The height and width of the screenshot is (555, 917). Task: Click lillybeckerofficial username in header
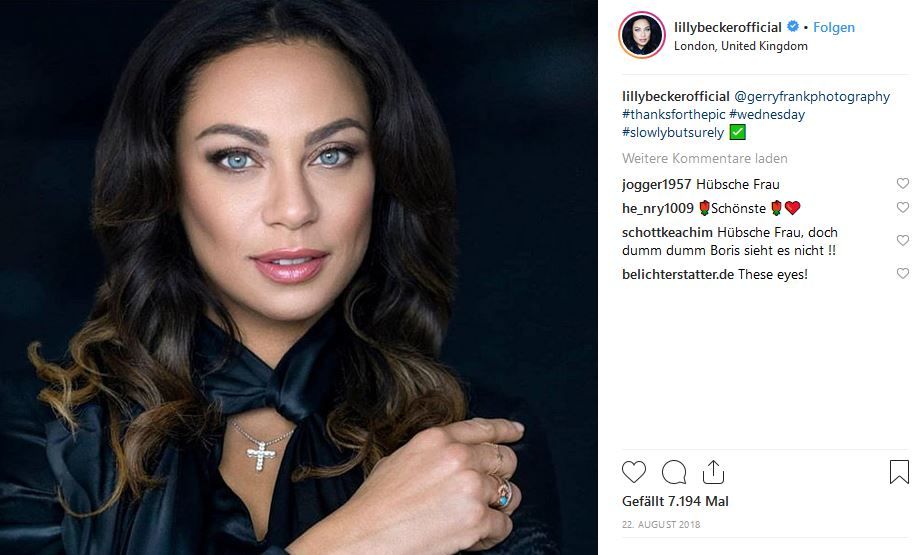pyautogui.click(x=728, y=28)
